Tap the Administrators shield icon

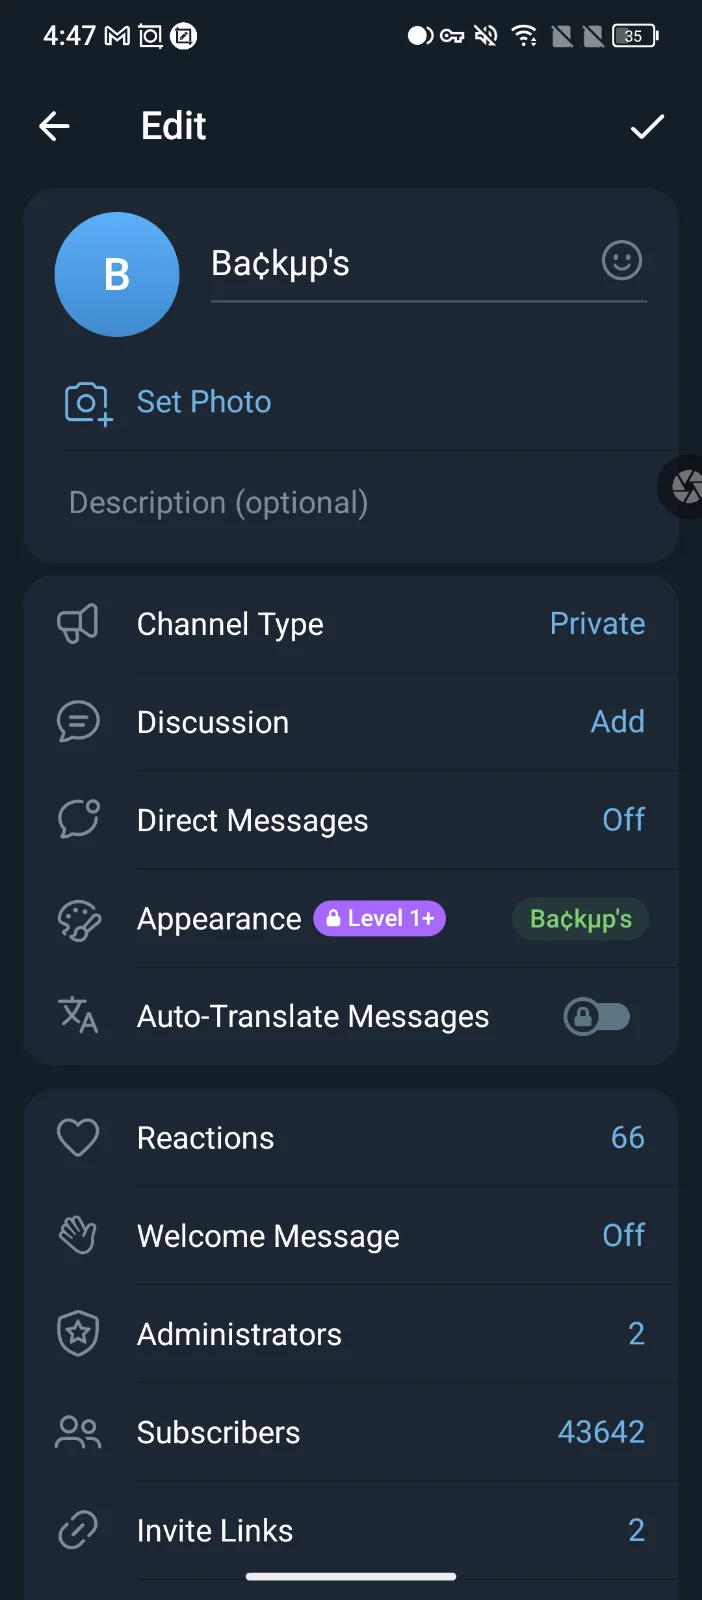[78, 1334]
